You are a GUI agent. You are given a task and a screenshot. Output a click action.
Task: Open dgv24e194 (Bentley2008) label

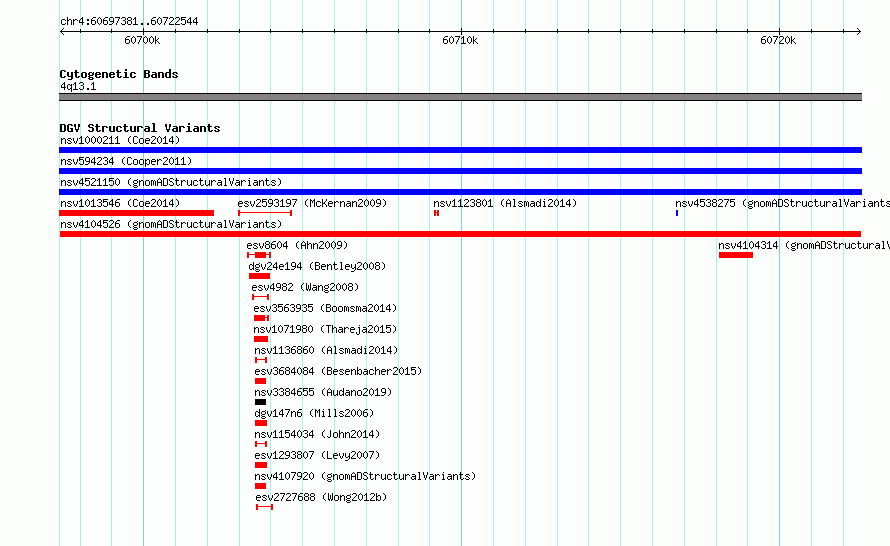point(317,266)
